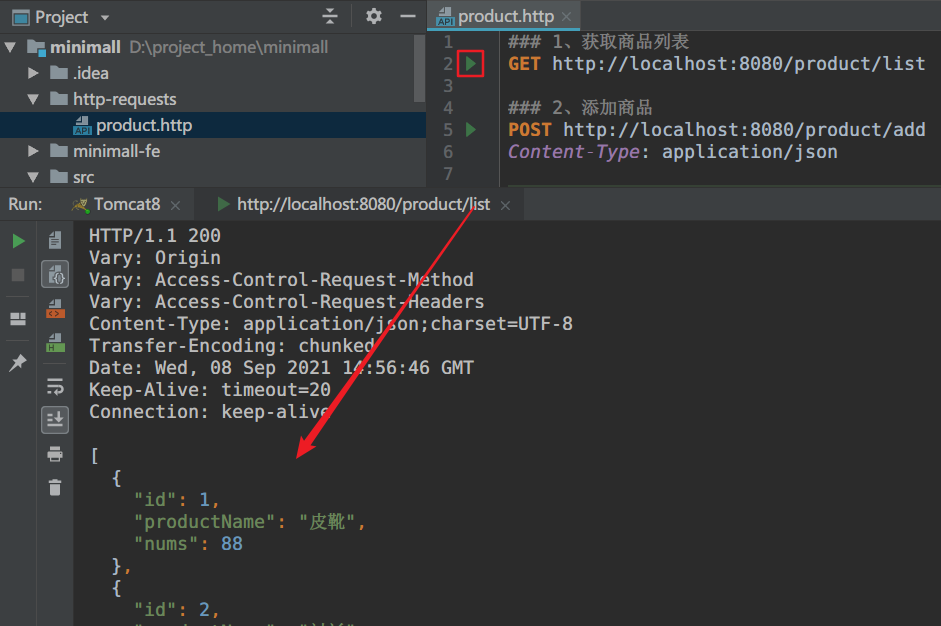Viewport: 941px width, 626px height.
Task: Click the POST request URL in editor
Action: point(744,130)
